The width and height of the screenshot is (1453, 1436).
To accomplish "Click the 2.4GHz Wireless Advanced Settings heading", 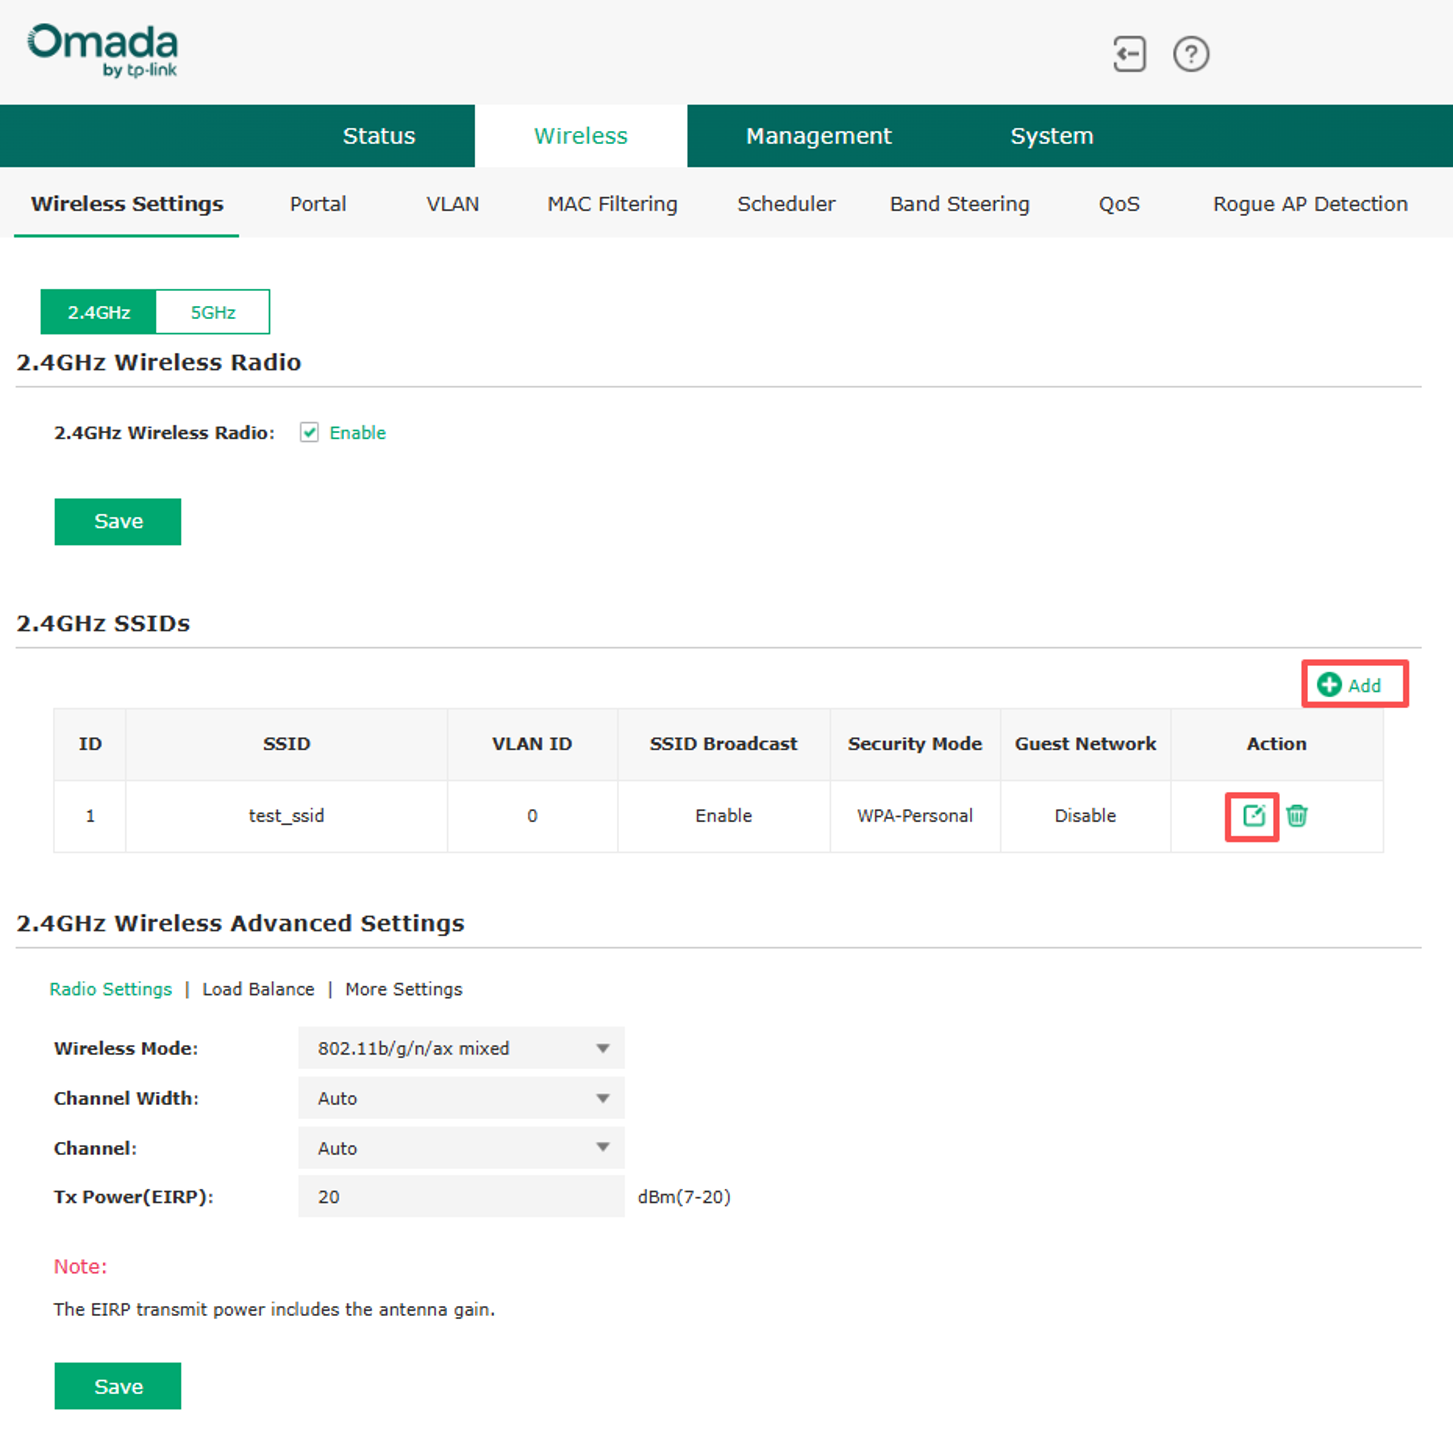I will [x=240, y=923].
